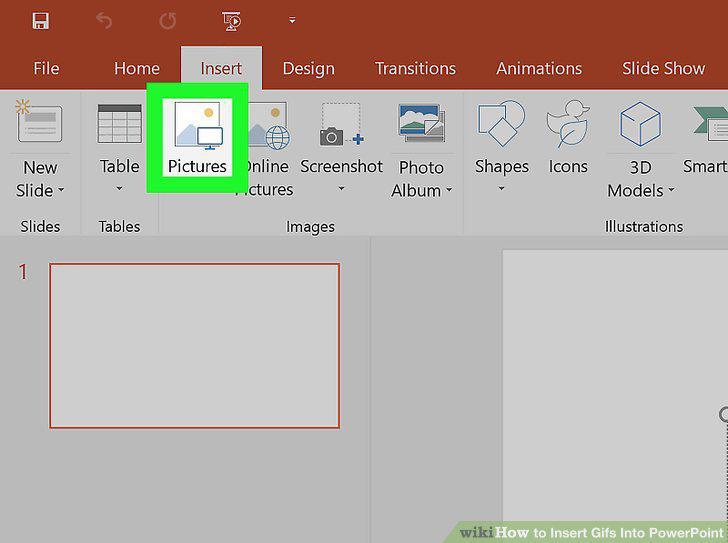Click the Save floppy disk icon
728x543 pixels.
(x=40, y=21)
